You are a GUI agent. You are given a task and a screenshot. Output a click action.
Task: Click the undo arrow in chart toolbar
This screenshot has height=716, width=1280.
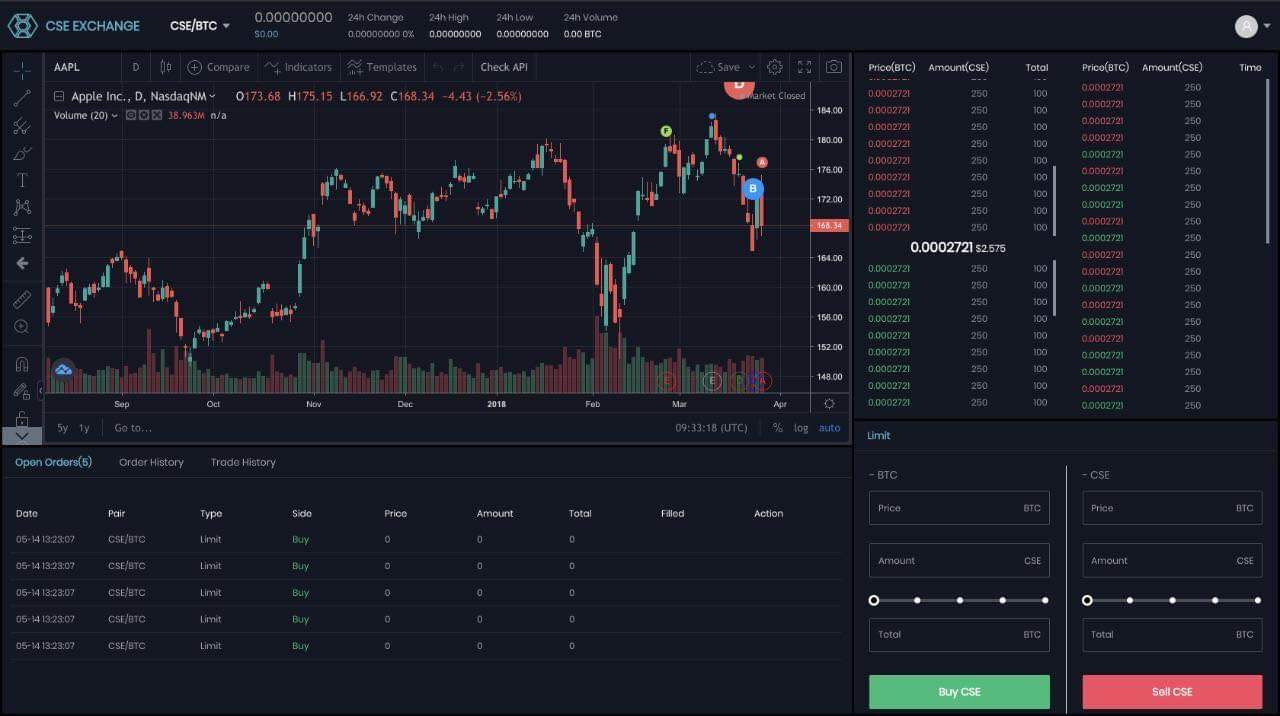(438, 67)
